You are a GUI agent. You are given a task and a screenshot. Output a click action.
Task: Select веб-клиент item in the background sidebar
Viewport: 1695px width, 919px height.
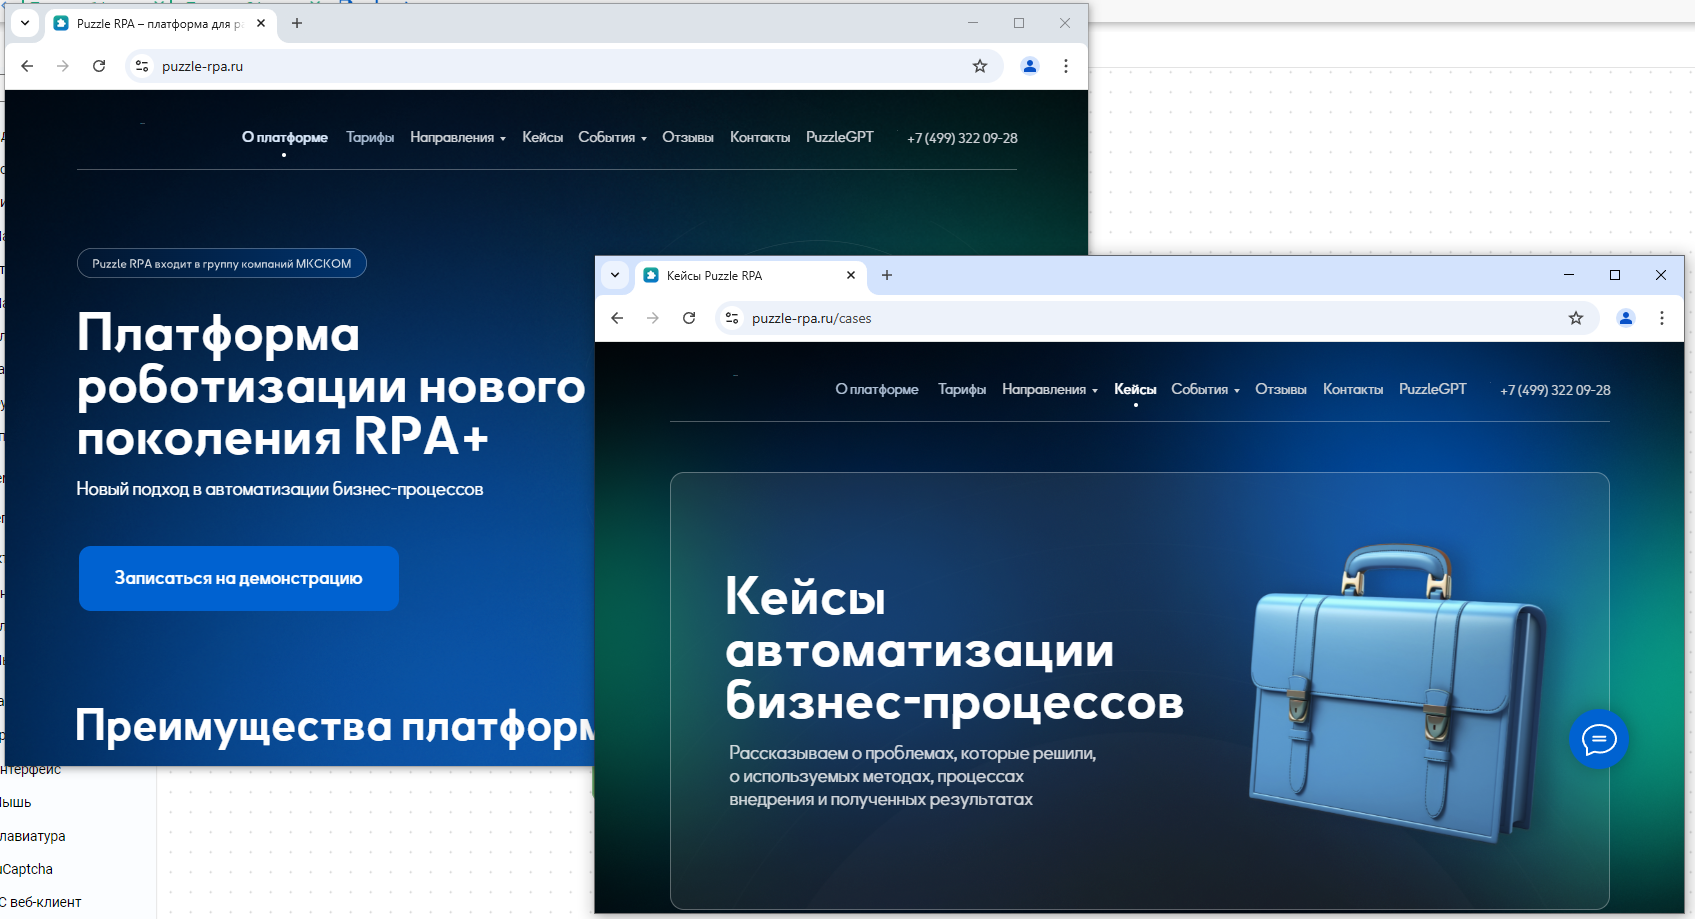41,902
